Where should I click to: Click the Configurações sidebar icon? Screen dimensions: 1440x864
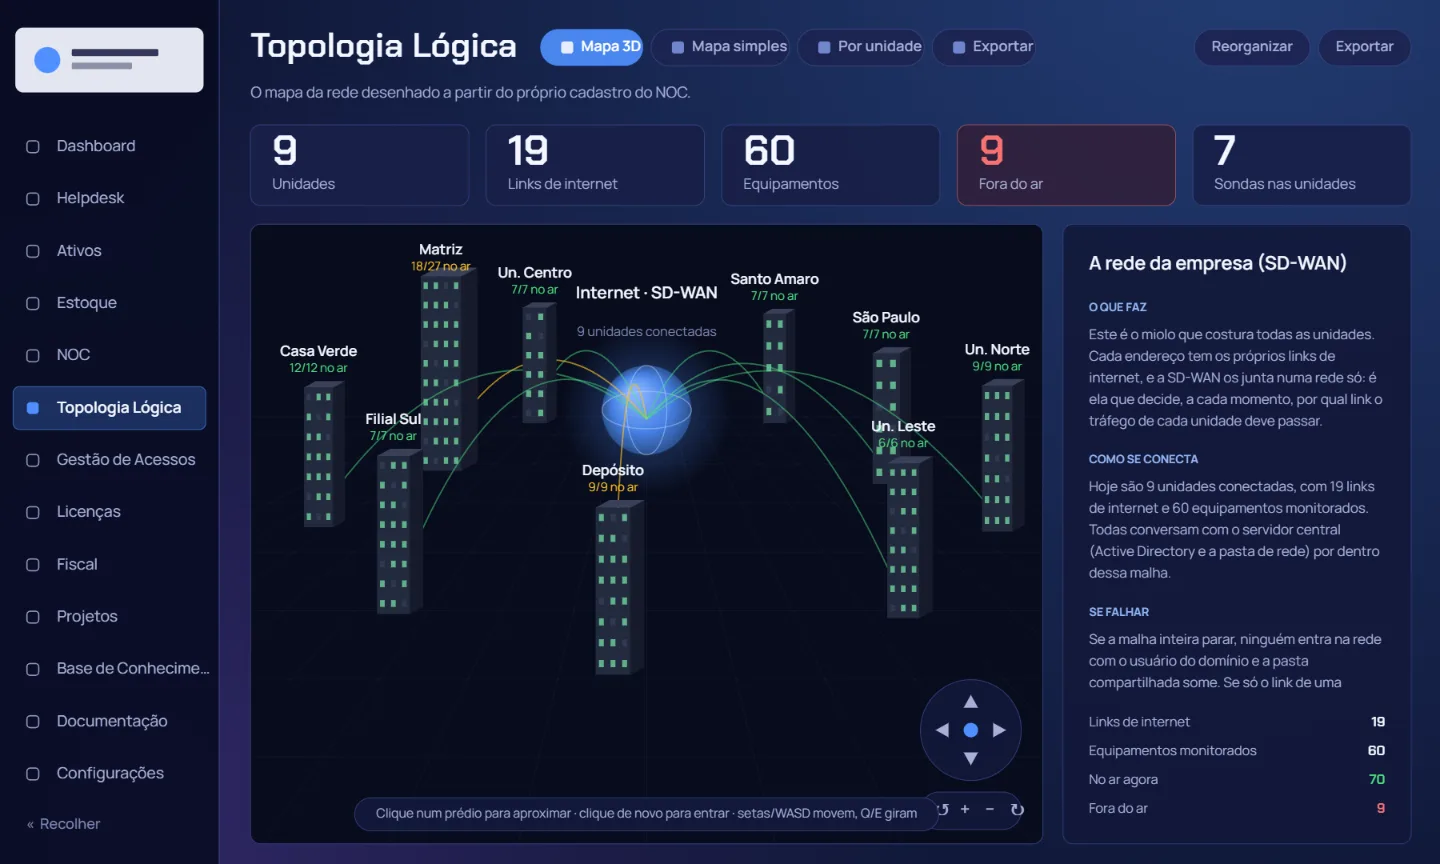tap(33, 773)
